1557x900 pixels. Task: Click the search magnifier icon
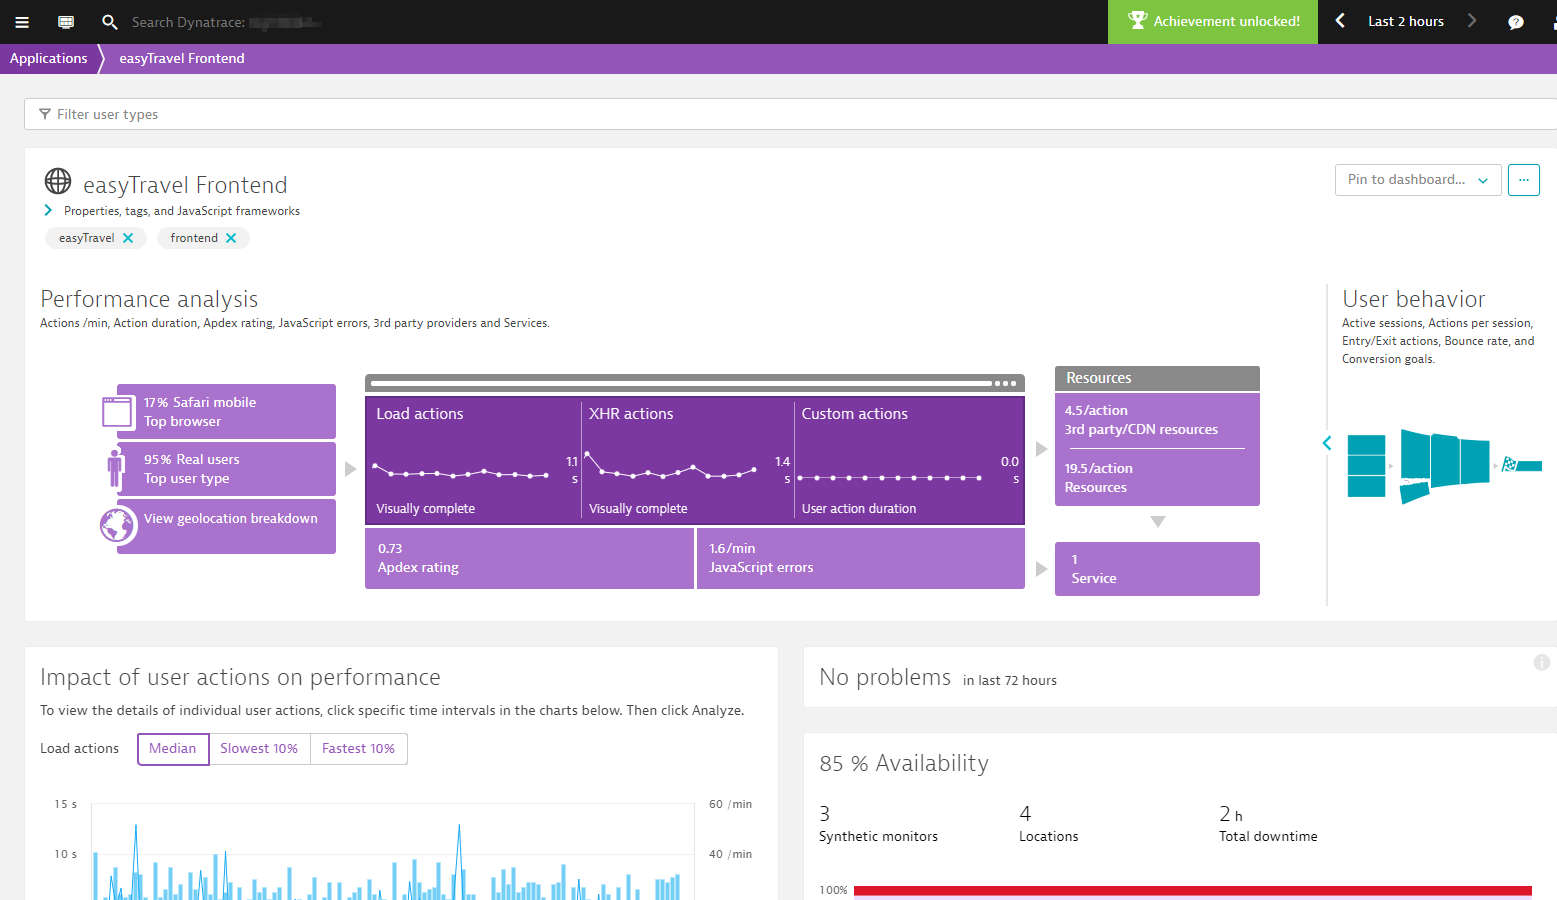[110, 22]
